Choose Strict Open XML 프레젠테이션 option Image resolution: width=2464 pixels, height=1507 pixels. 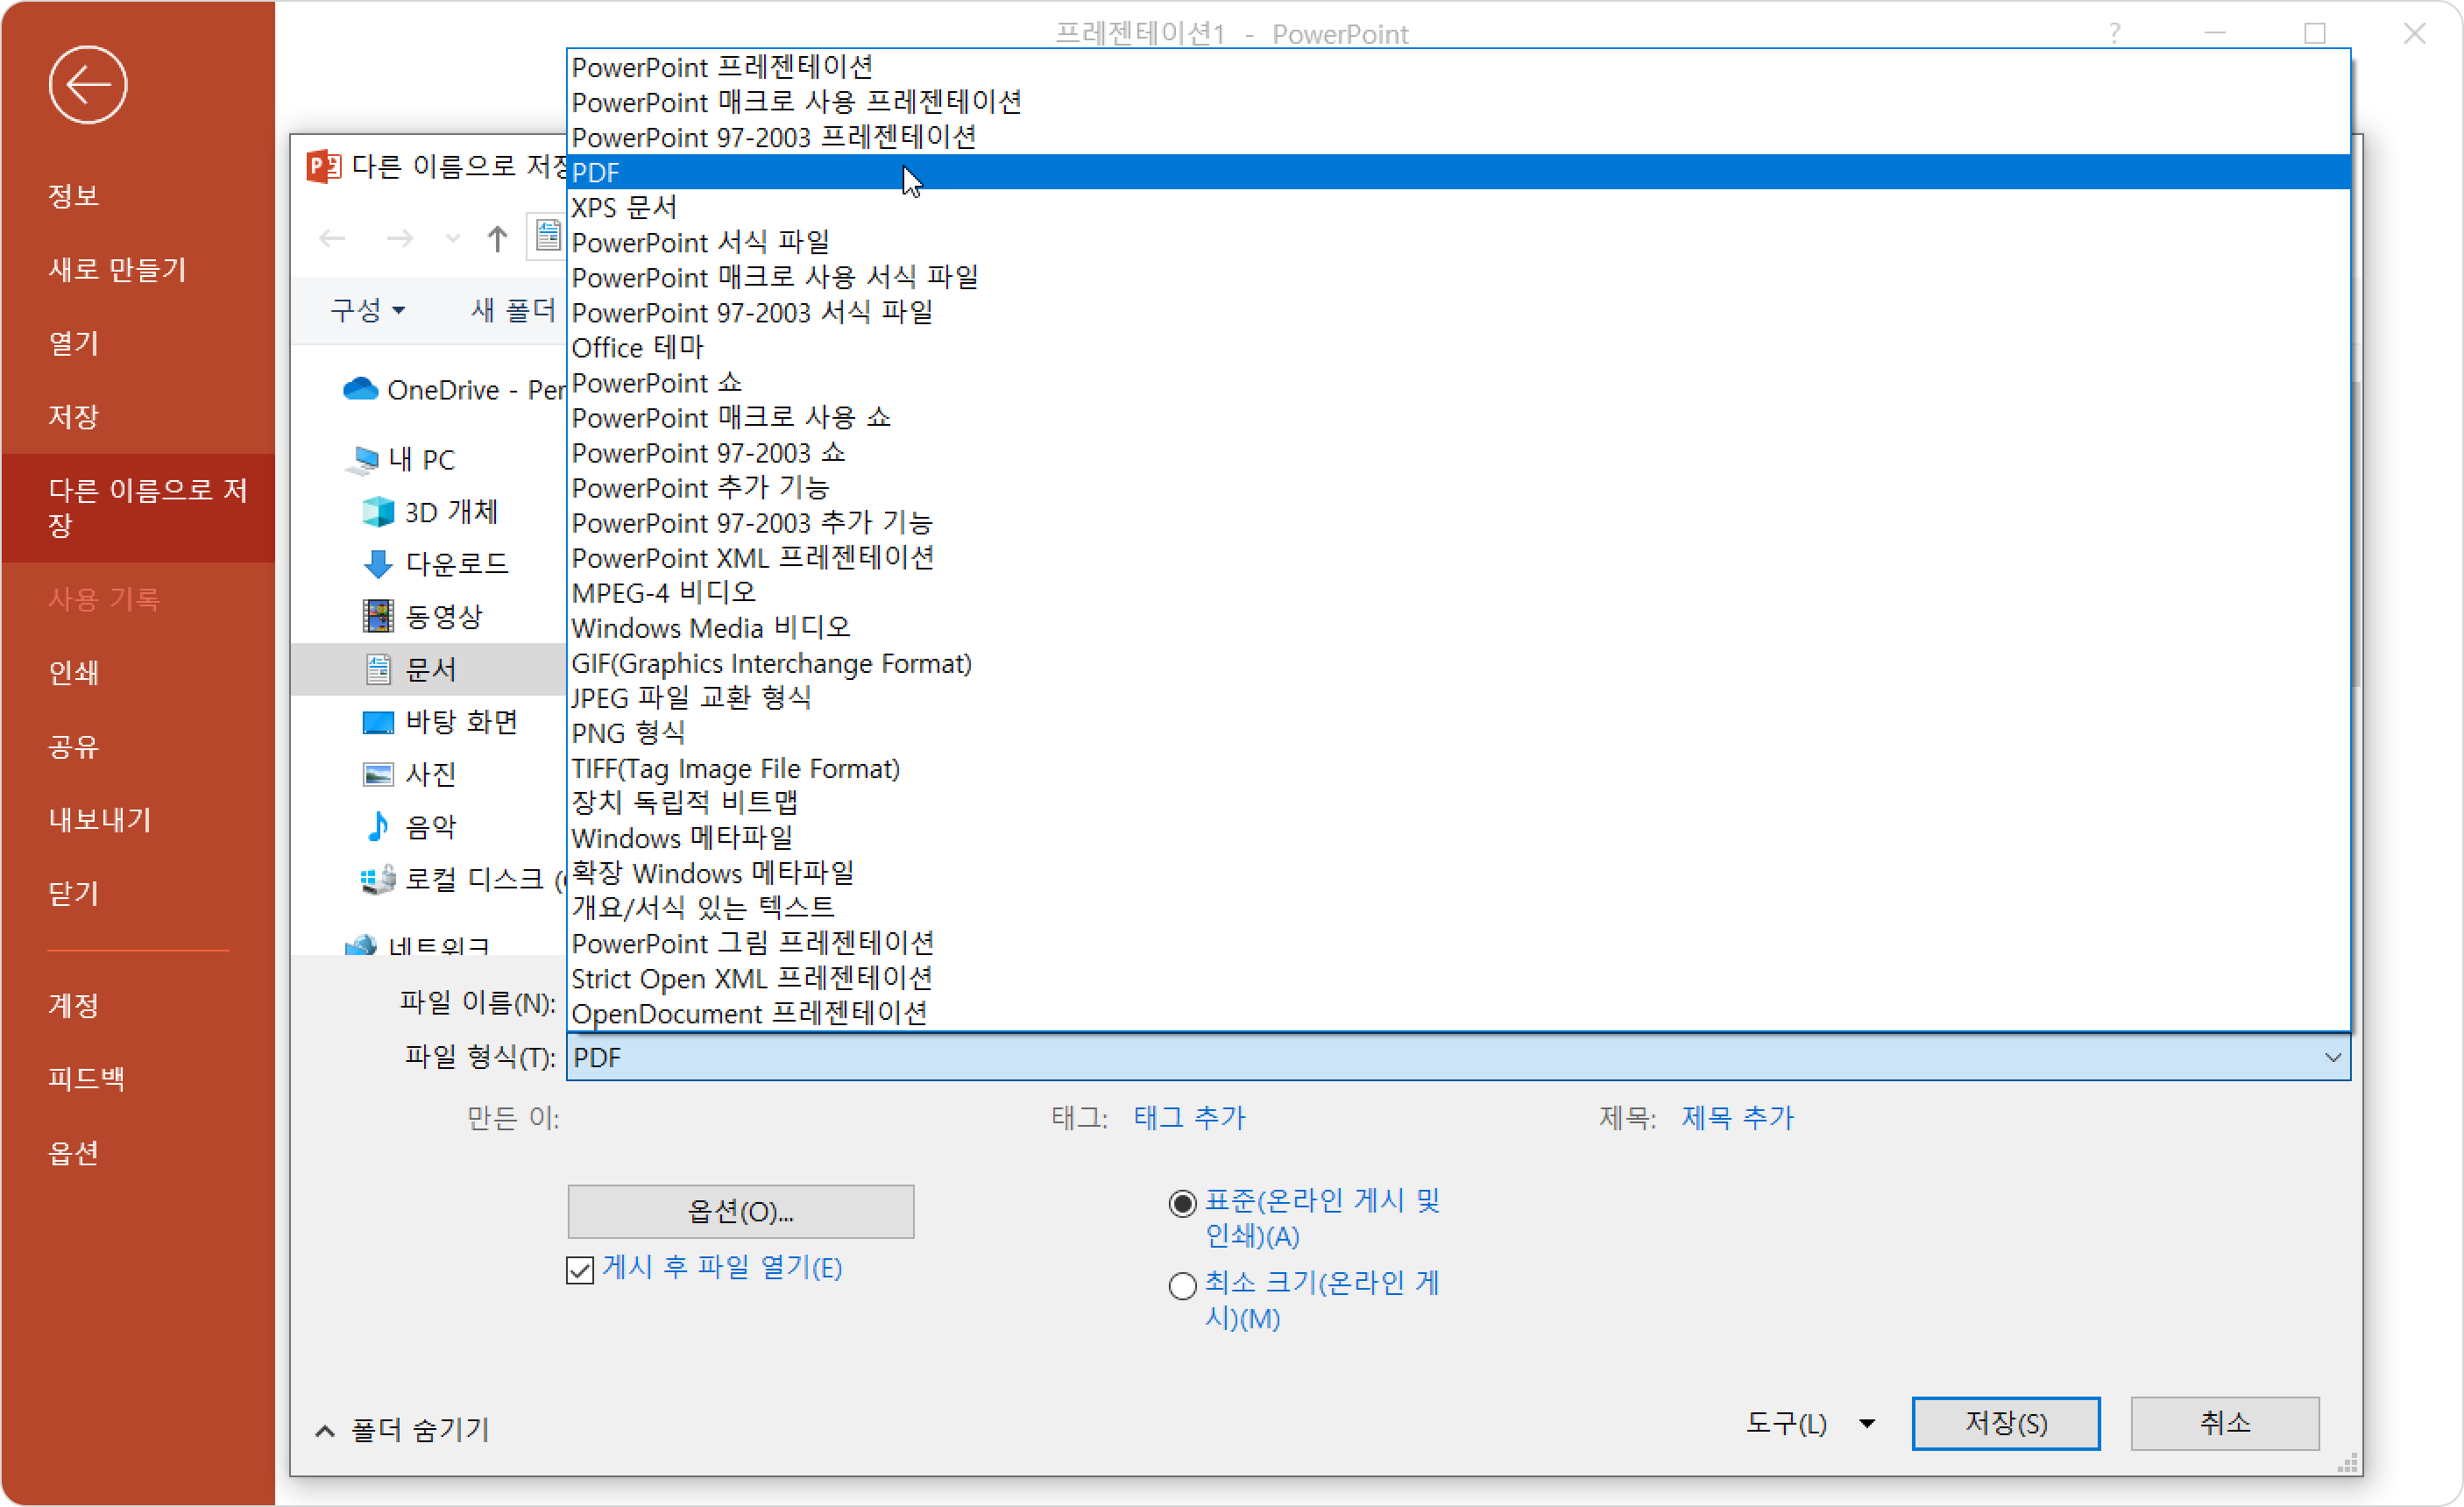coord(1458,978)
